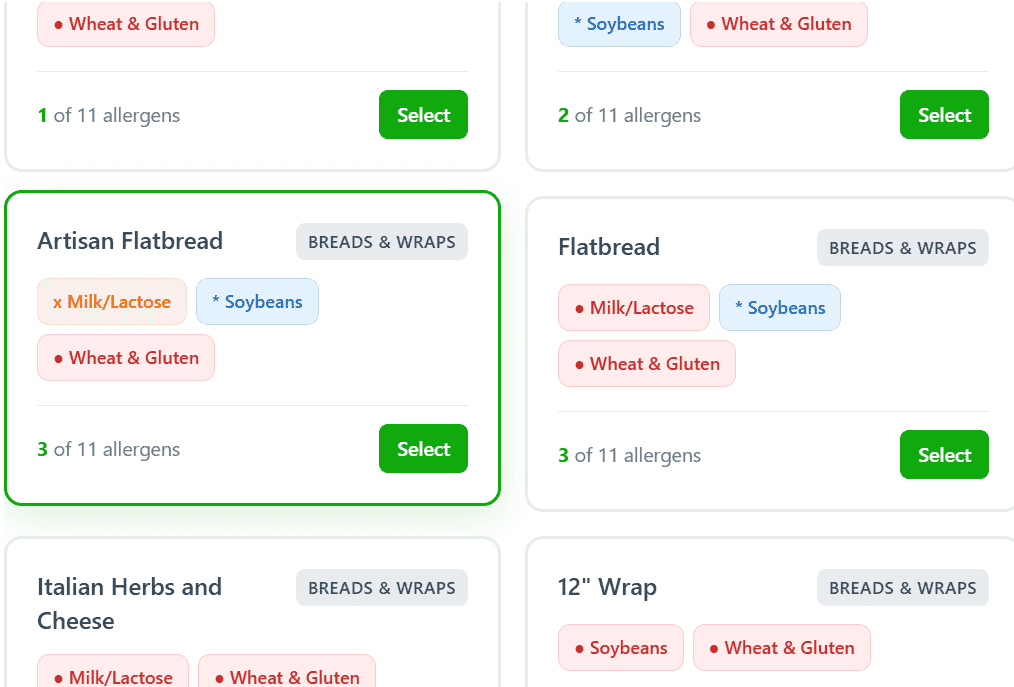1014x687 pixels.
Task: Click Select beside "1 of 11 allergens"
Action: tap(423, 115)
